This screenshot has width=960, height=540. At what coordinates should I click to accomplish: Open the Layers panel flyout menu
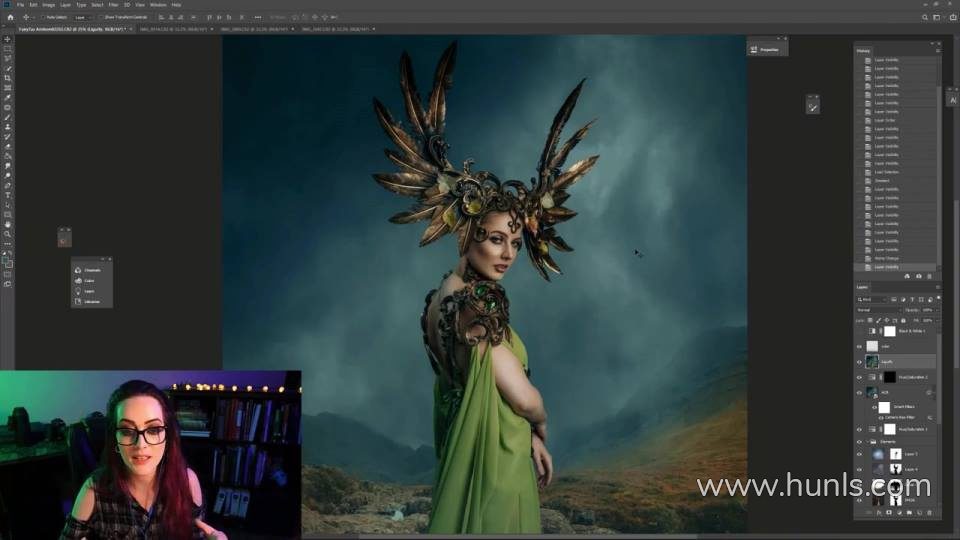(x=937, y=287)
